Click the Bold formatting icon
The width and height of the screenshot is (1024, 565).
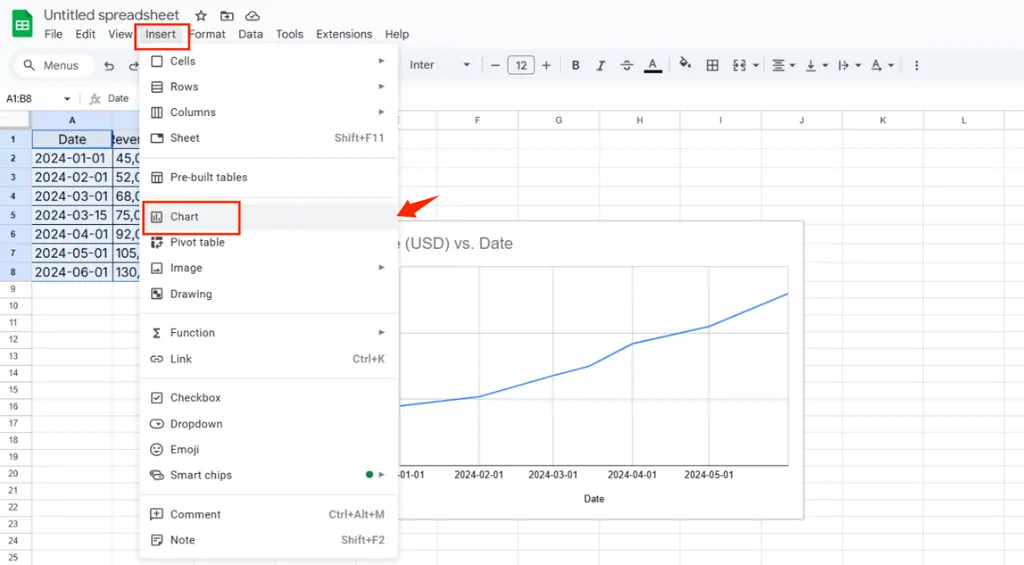[x=575, y=65]
